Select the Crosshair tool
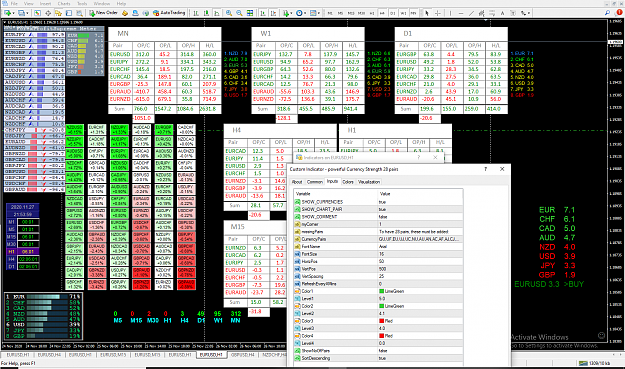Viewport: 625px width, 369px height. click(x=438, y=13)
